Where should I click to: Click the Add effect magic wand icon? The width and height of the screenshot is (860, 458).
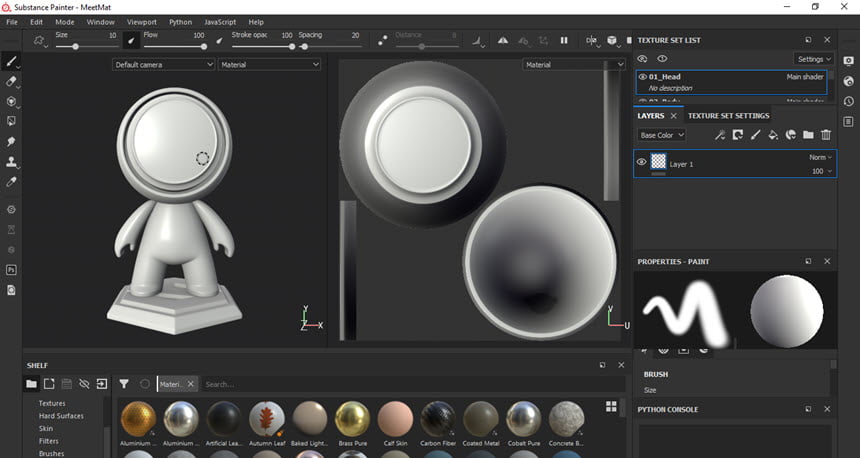pyautogui.click(x=720, y=135)
